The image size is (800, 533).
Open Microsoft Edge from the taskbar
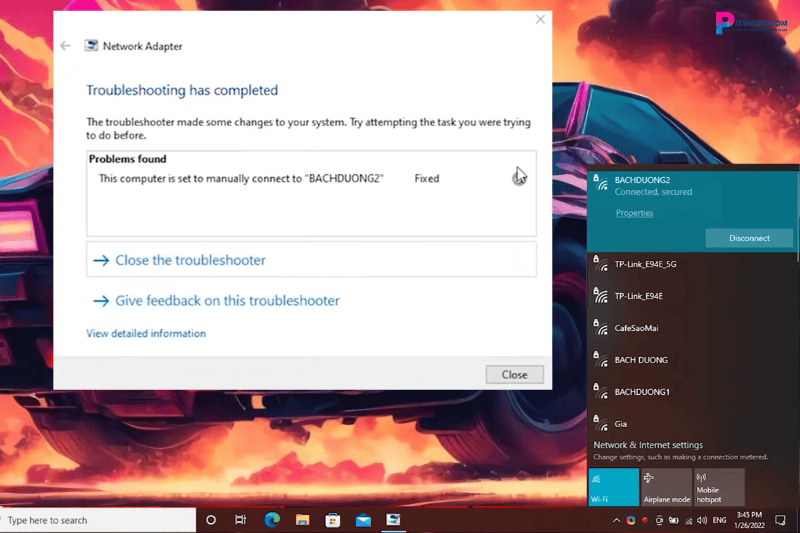[x=271, y=520]
